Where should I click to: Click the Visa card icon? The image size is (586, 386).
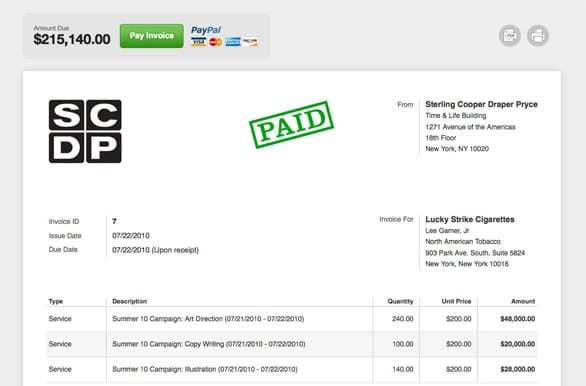pyautogui.click(x=198, y=42)
